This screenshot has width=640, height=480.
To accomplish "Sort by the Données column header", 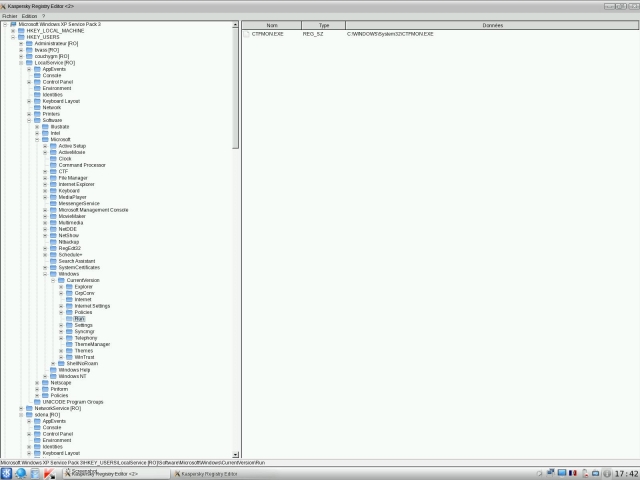I will [x=492, y=25].
